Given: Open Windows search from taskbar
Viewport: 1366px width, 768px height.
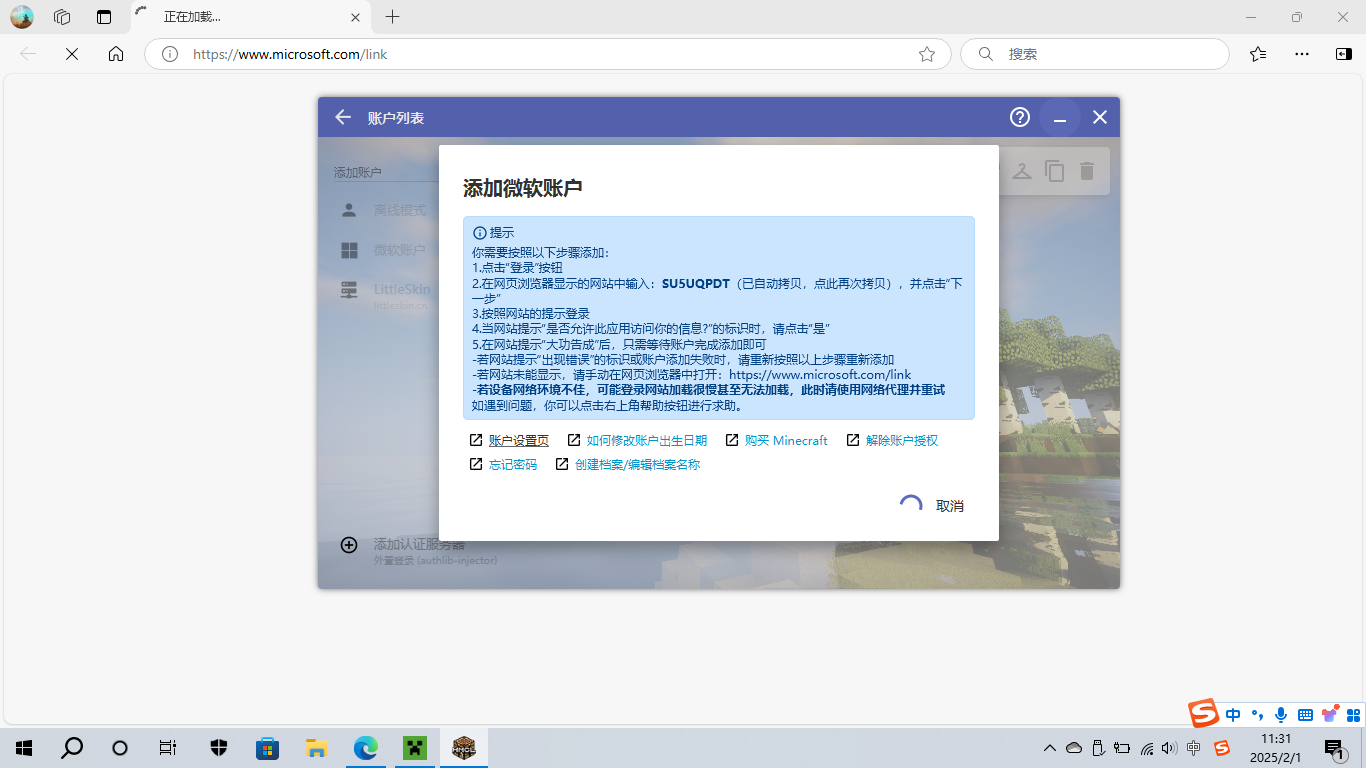Looking at the screenshot, I should [x=72, y=748].
